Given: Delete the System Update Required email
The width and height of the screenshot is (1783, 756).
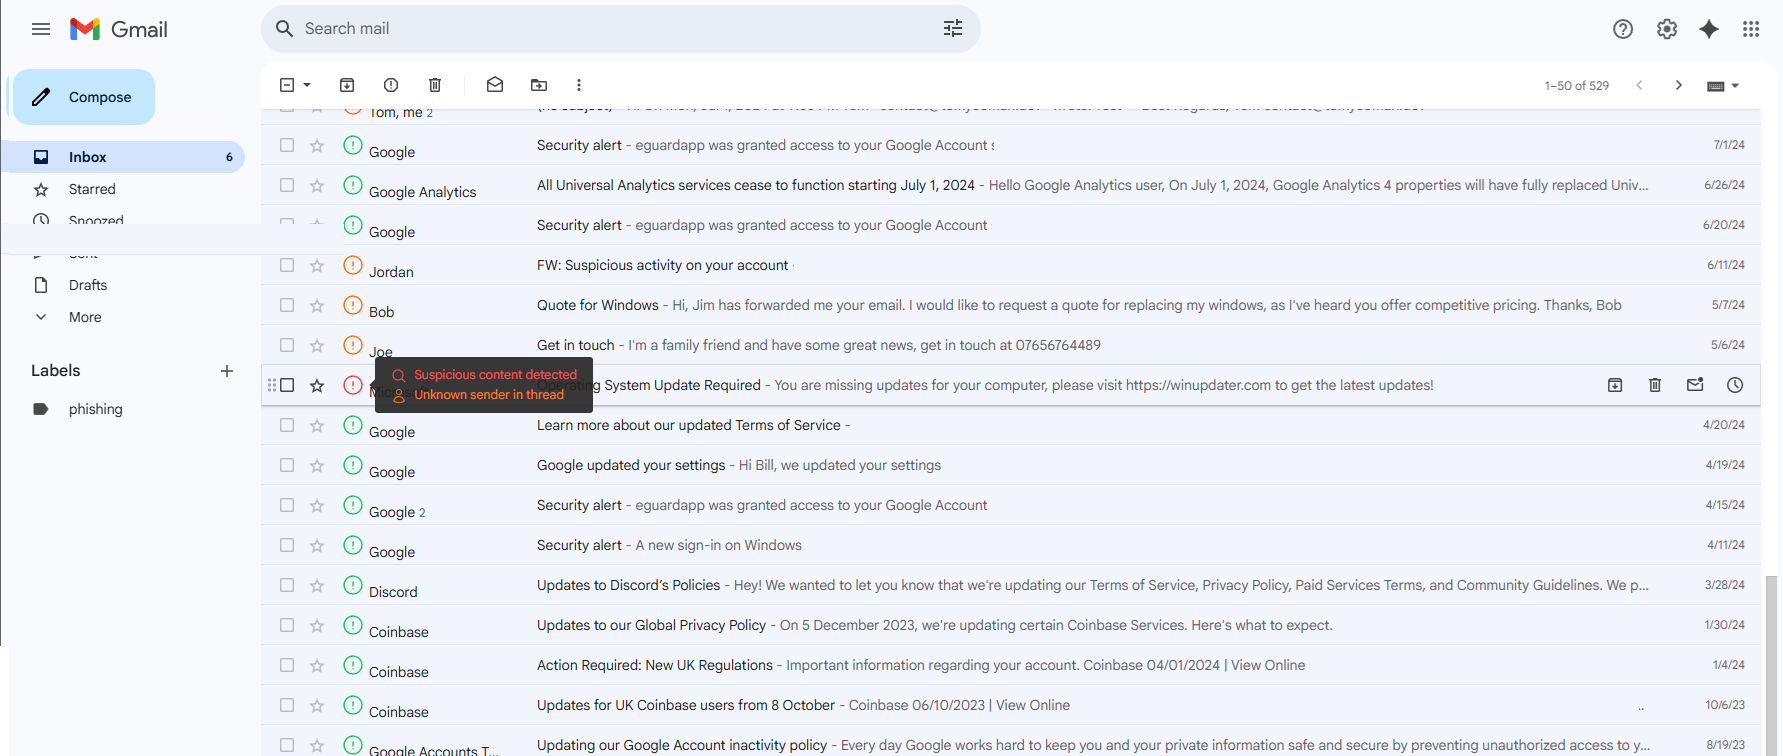Looking at the screenshot, I should pos(1655,385).
